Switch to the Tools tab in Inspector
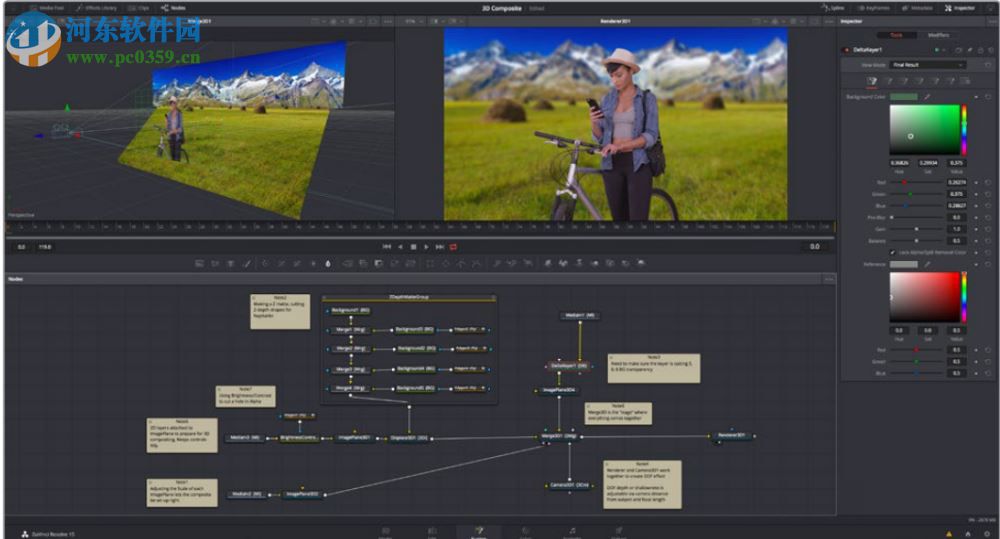Viewport: 1000px width, 539px height. click(x=896, y=35)
